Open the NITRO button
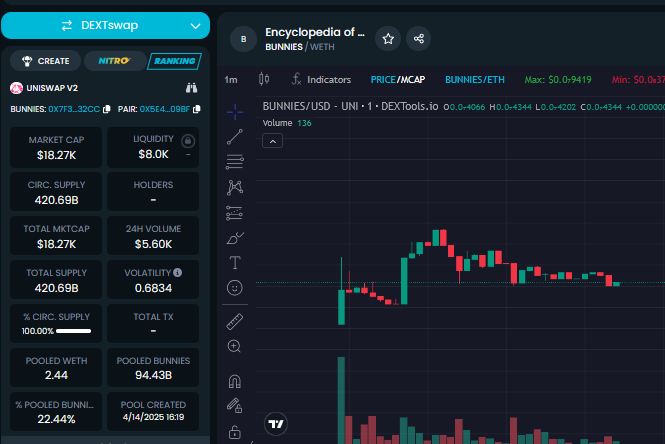Viewport: 665px width, 444px height. coord(115,61)
